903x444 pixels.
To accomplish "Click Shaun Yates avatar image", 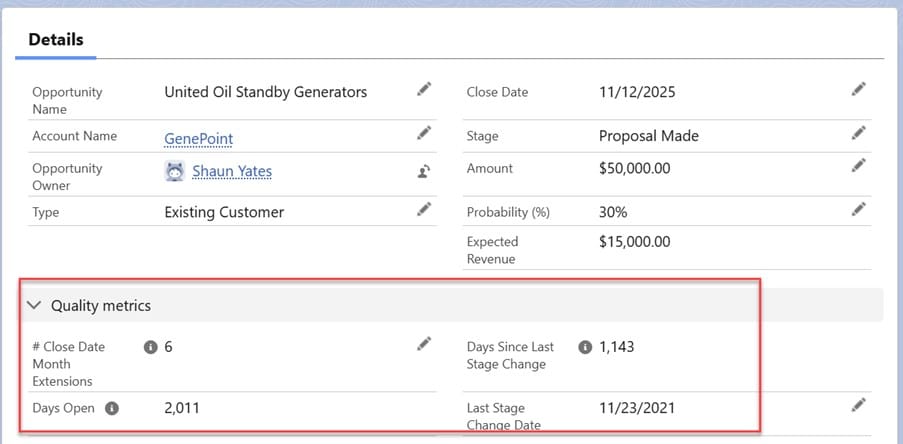I will pyautogui.click(x=175, y=171).
